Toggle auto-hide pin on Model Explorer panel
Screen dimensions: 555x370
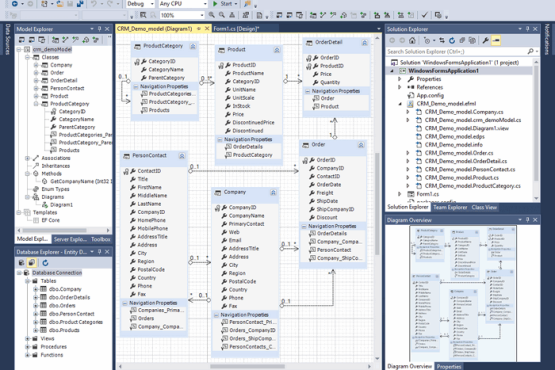coord(99,29)
